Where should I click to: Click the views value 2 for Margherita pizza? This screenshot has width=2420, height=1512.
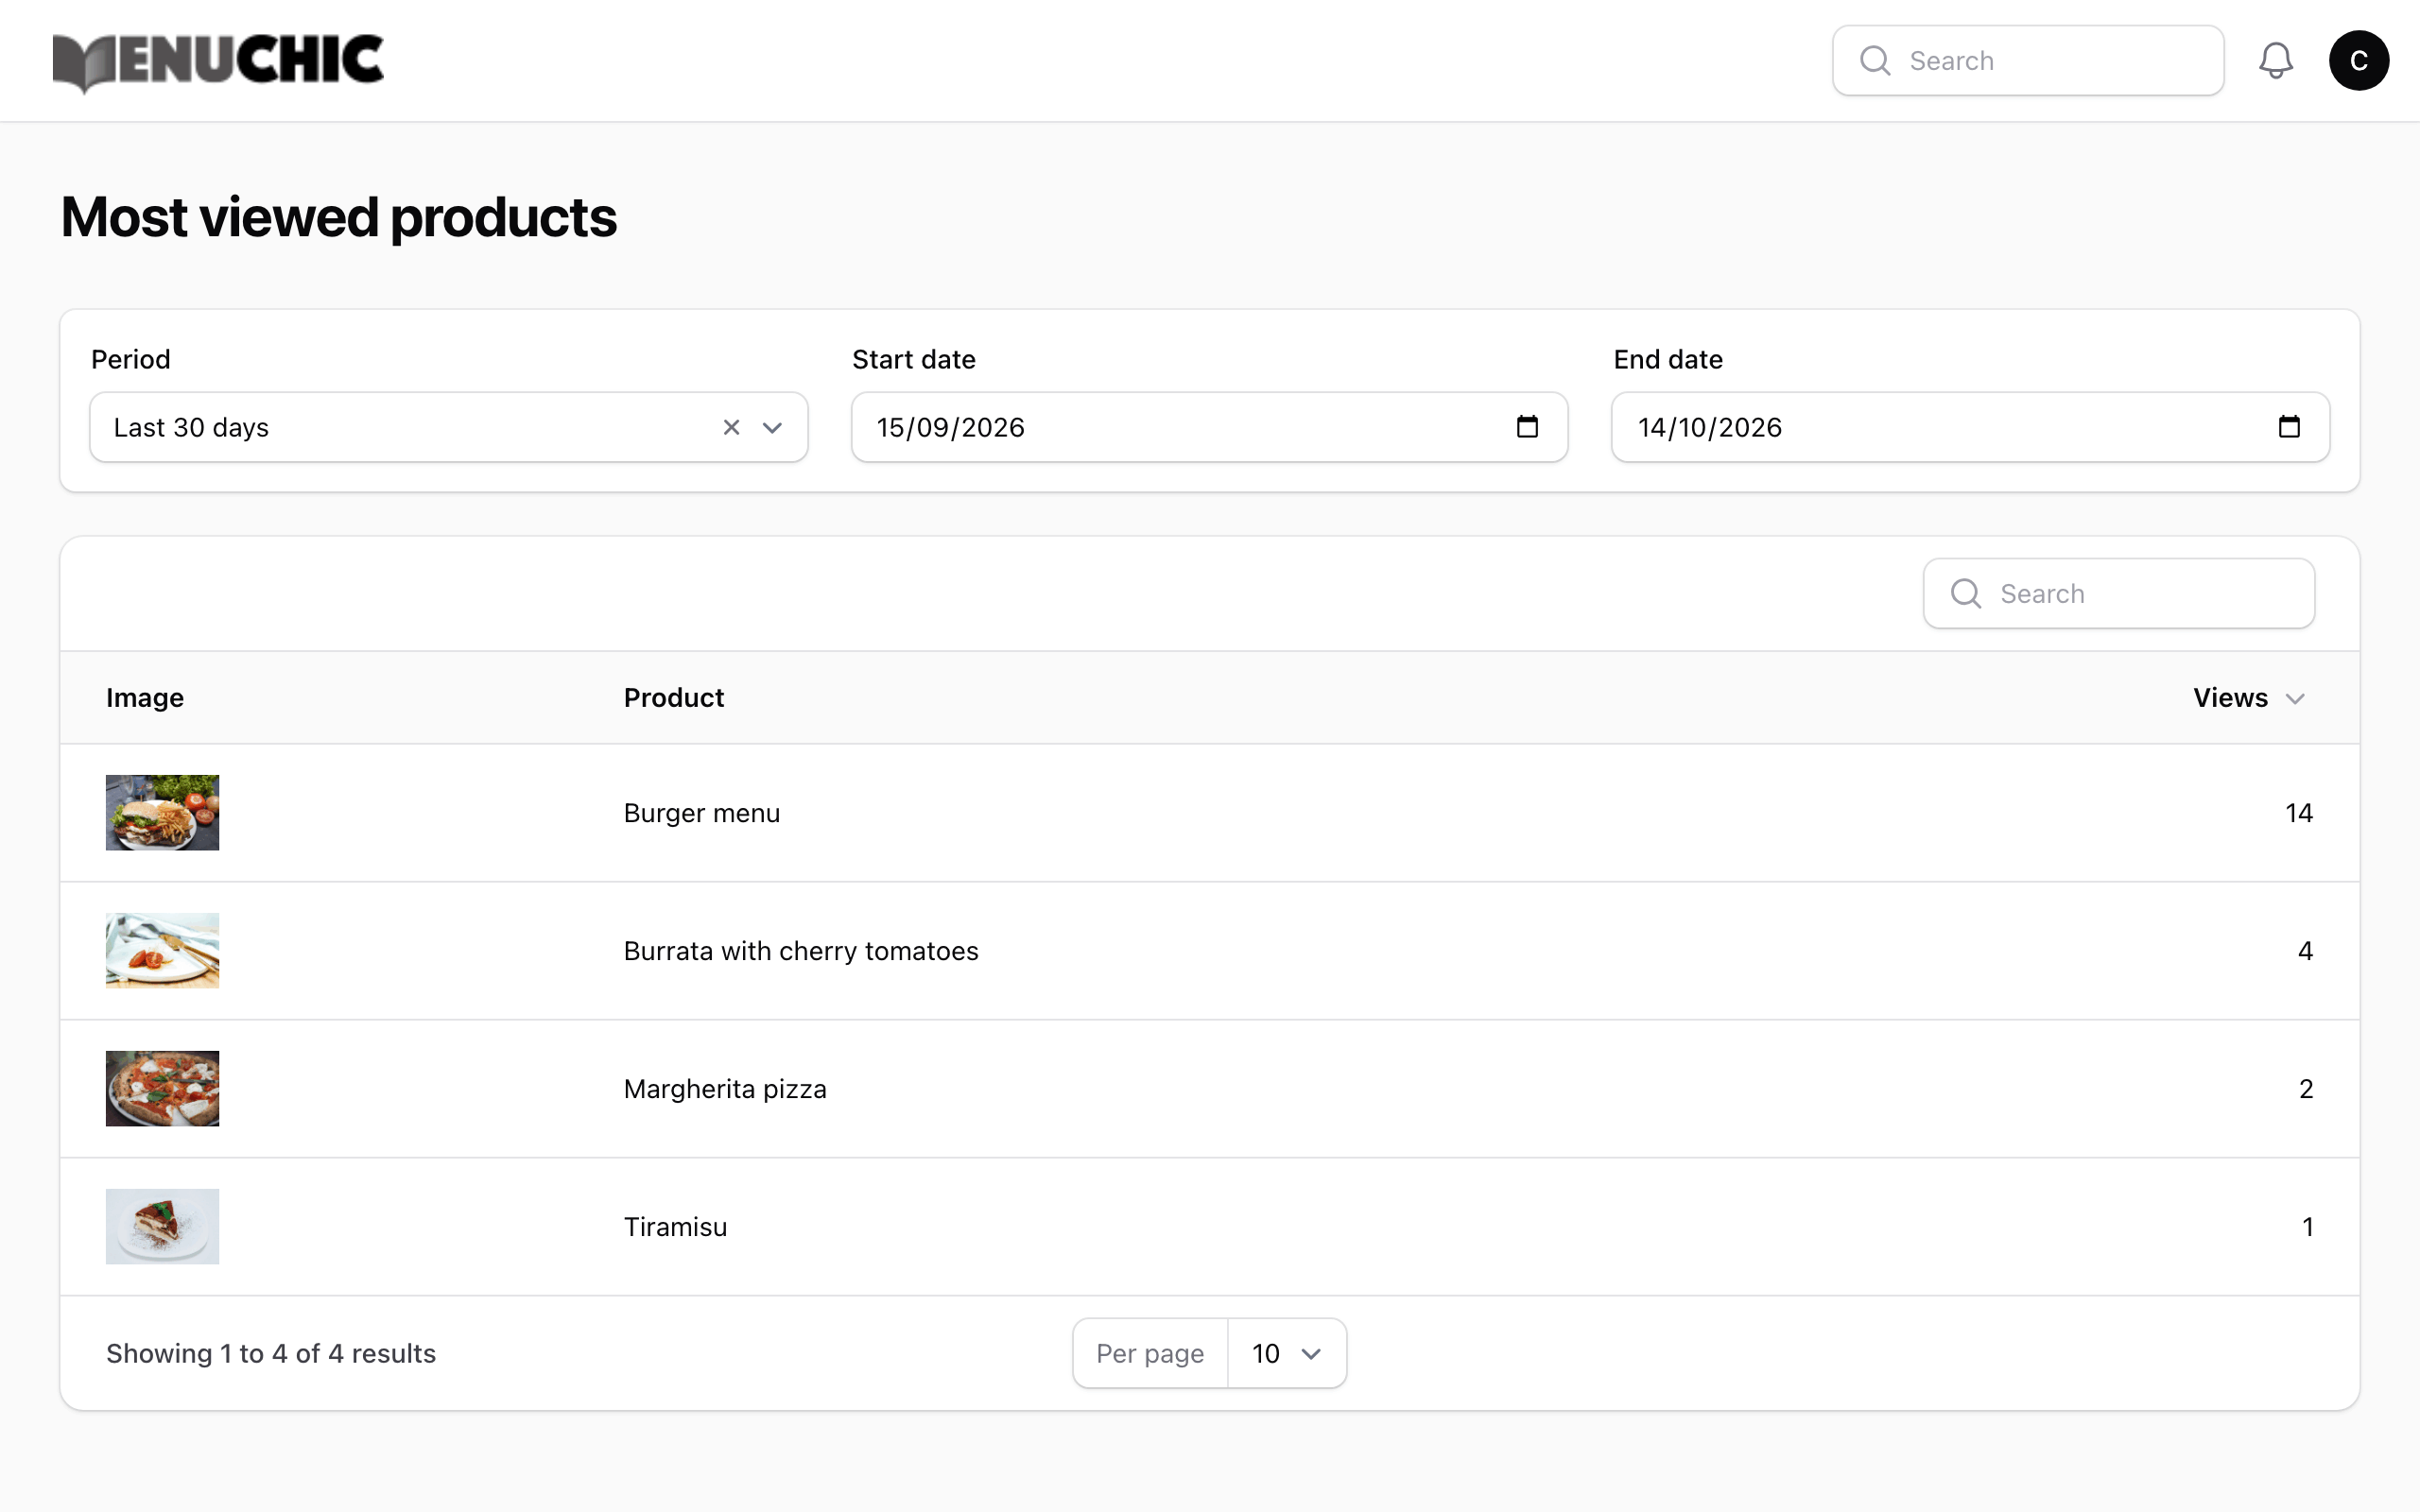[2305, 1089]
